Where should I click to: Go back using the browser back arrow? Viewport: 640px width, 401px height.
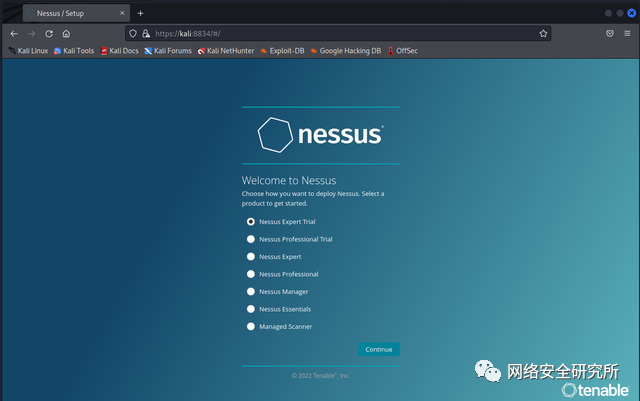click(x=14, y=33)
